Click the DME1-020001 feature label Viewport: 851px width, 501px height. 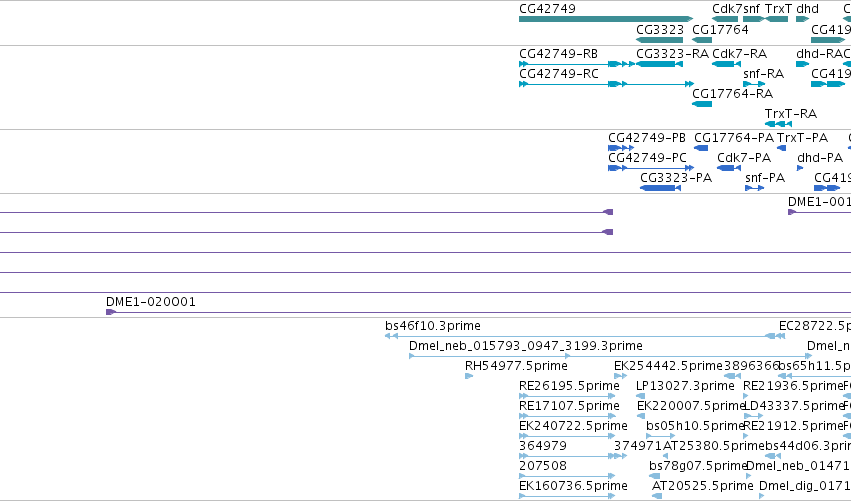coord(151,302)
